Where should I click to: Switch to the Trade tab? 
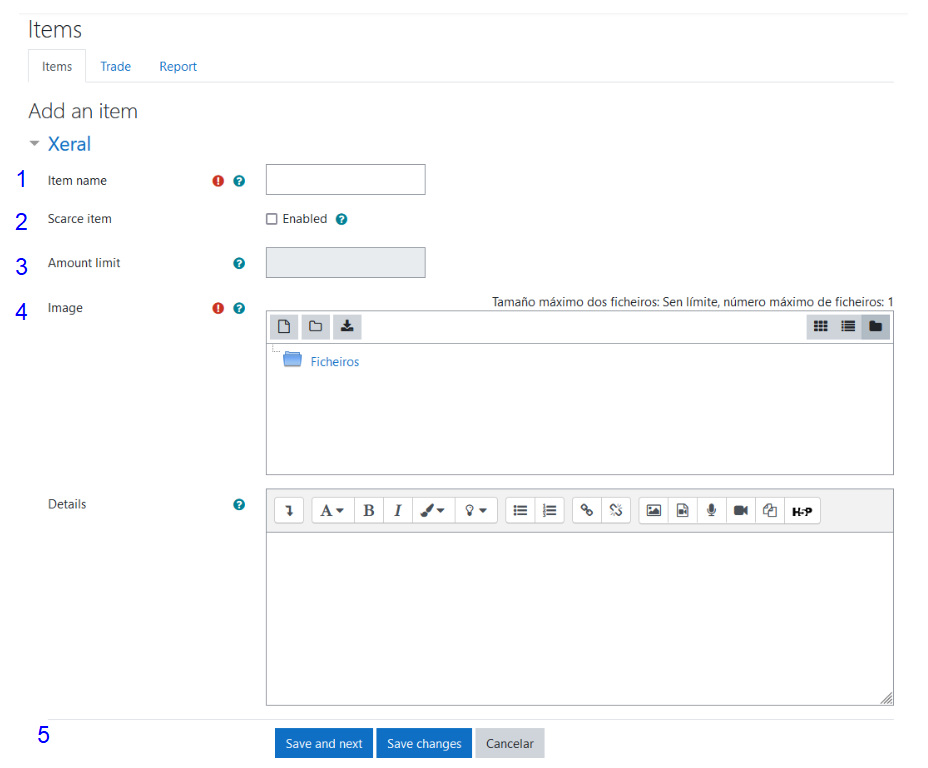pyautogui.click(x=115, y=67)
